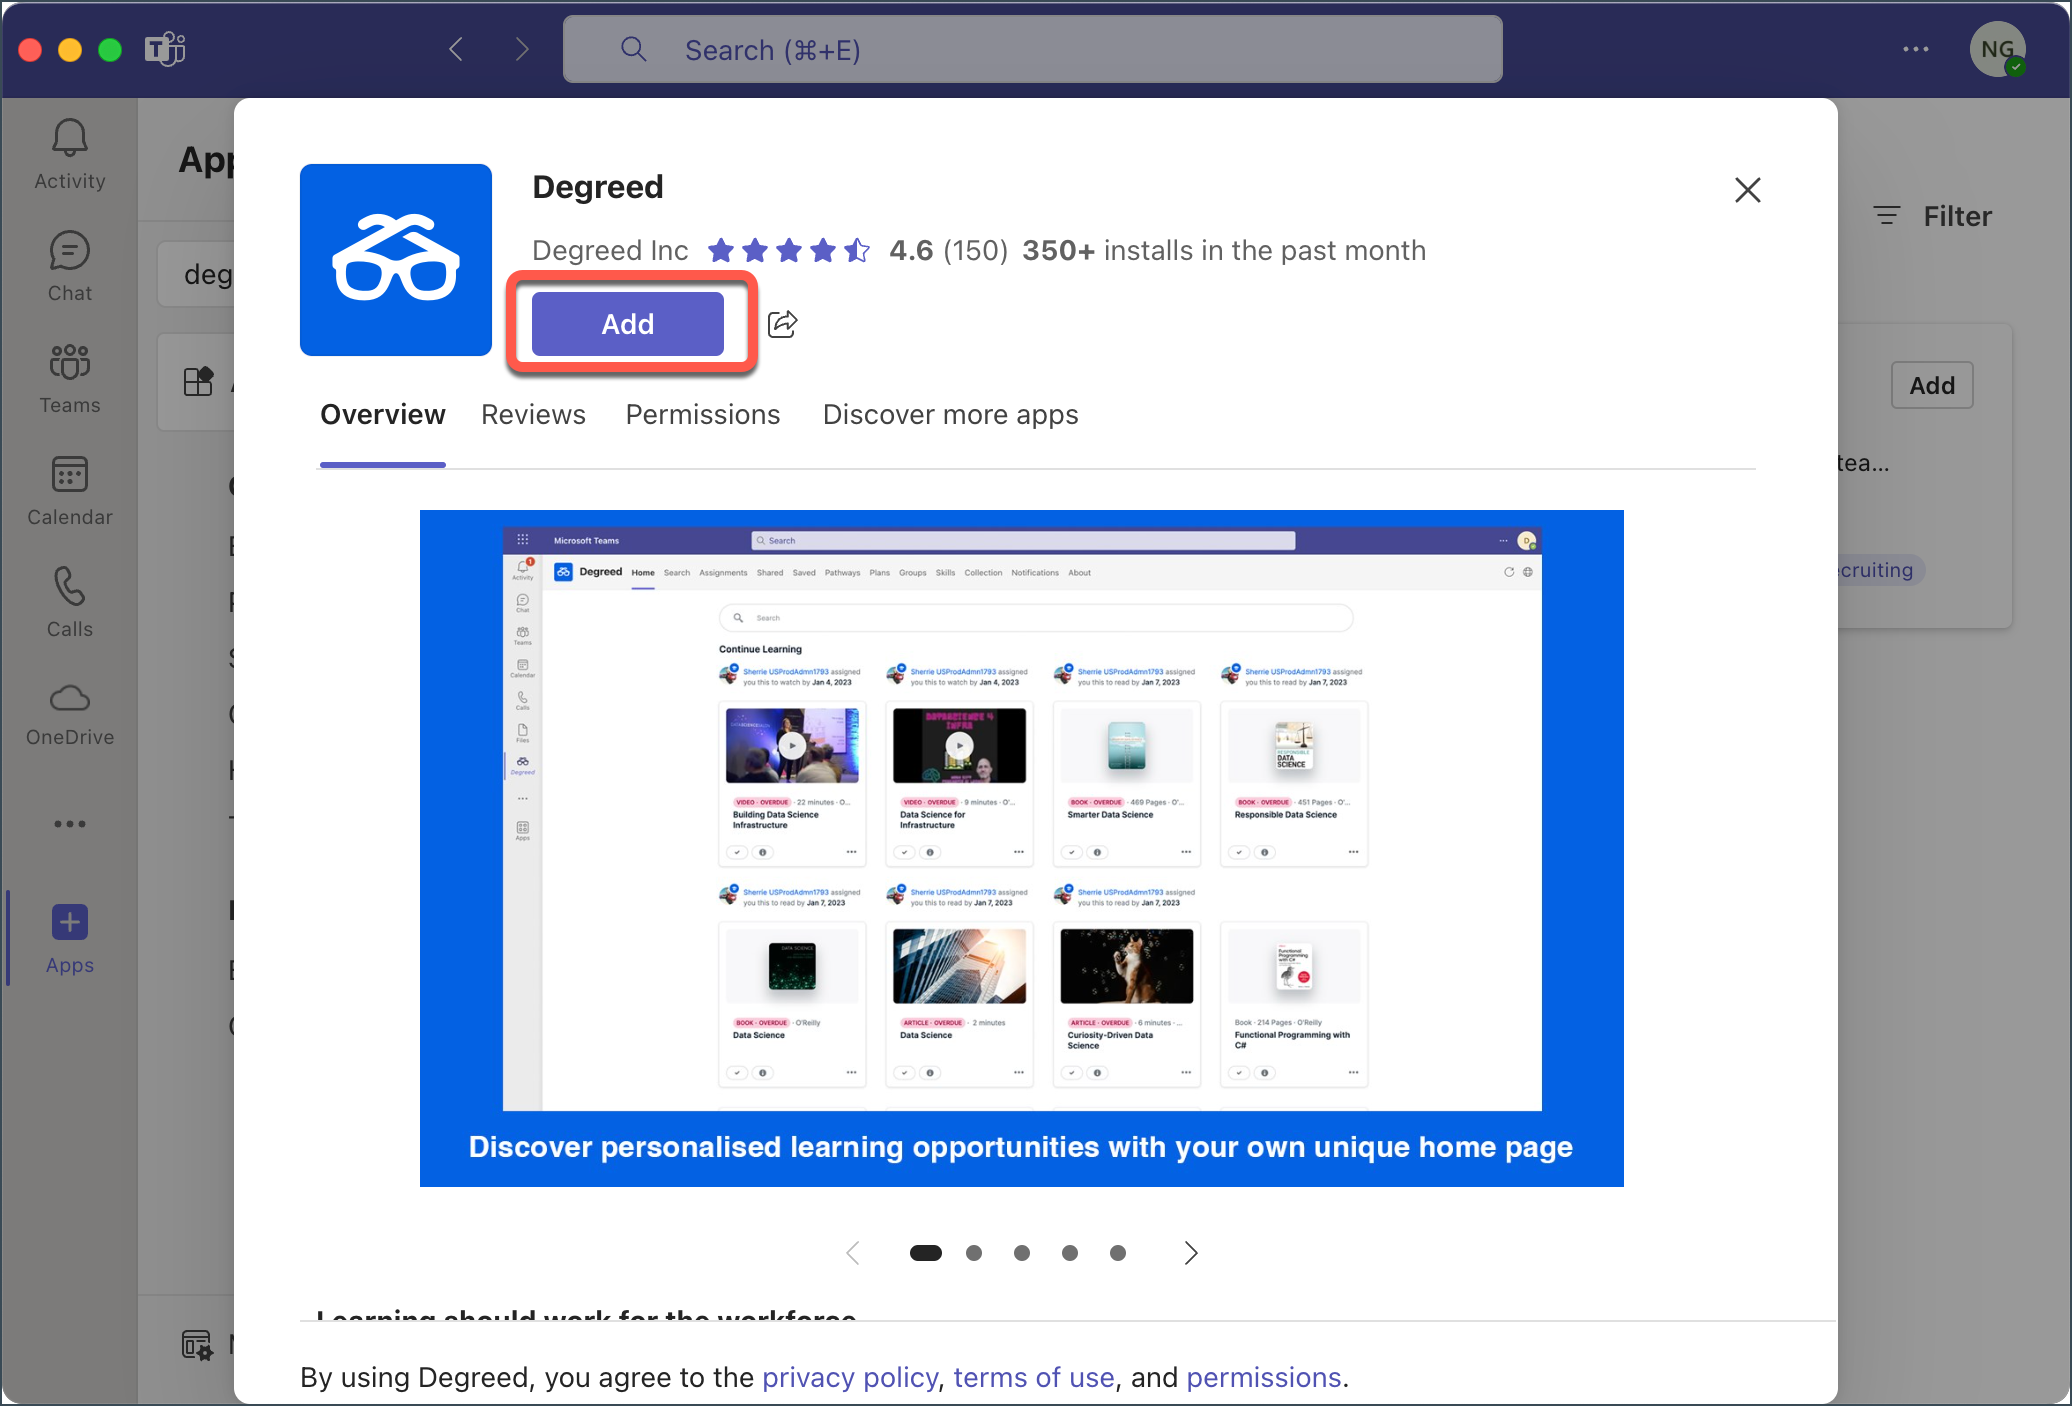This screenshot has height=1406, width=2072.
Task: Open the Permissions tab
Action: tap(703, 415)
